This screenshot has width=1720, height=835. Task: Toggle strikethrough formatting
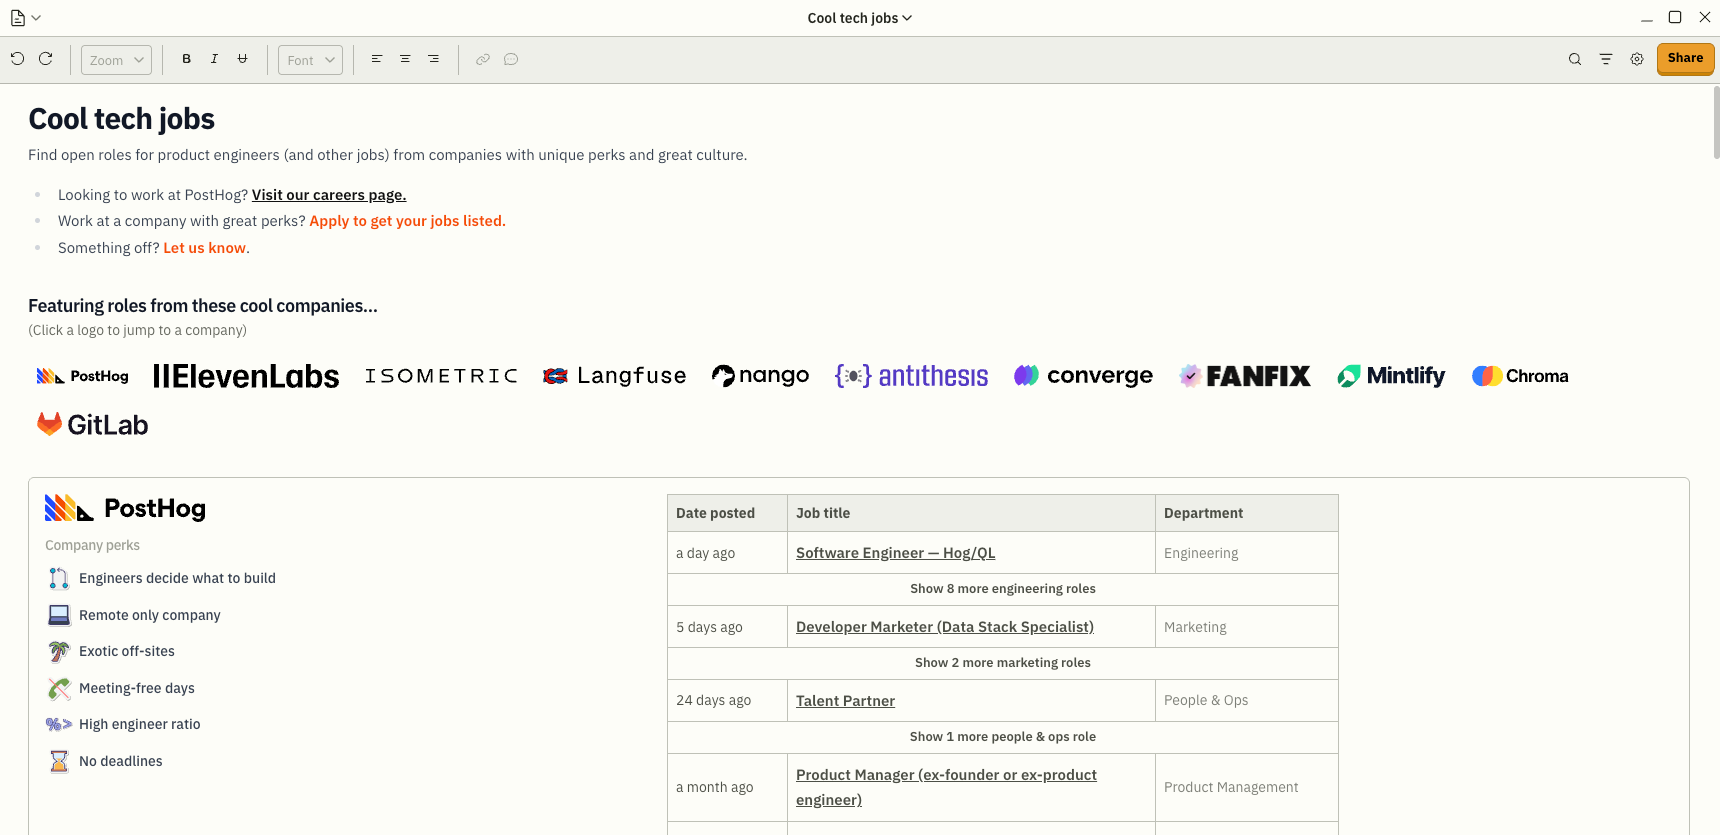242,59
